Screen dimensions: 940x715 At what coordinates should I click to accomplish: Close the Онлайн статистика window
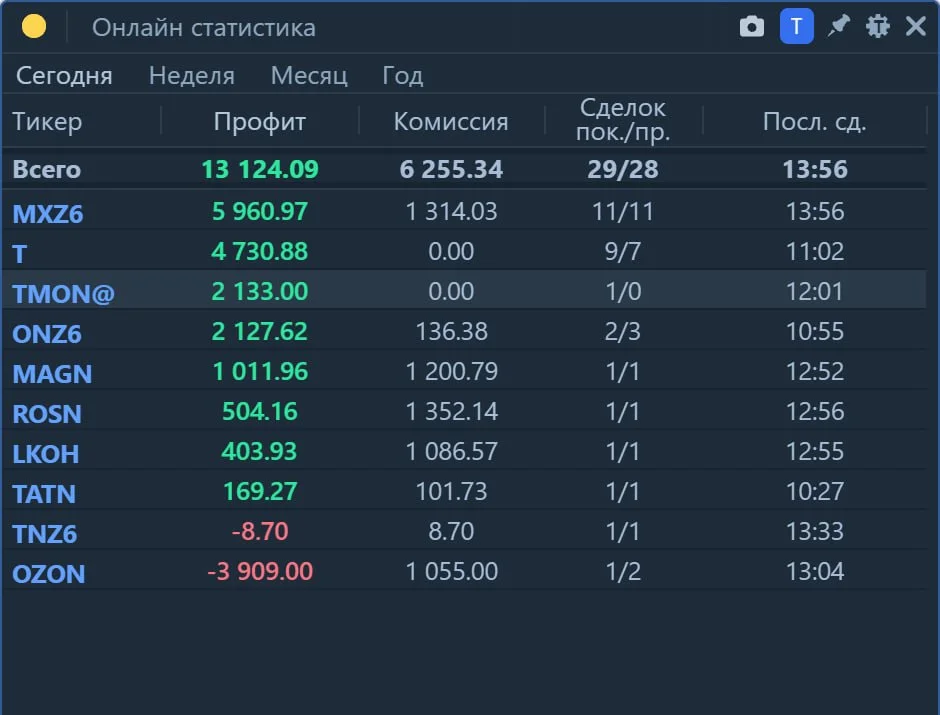tap(916, 26)
